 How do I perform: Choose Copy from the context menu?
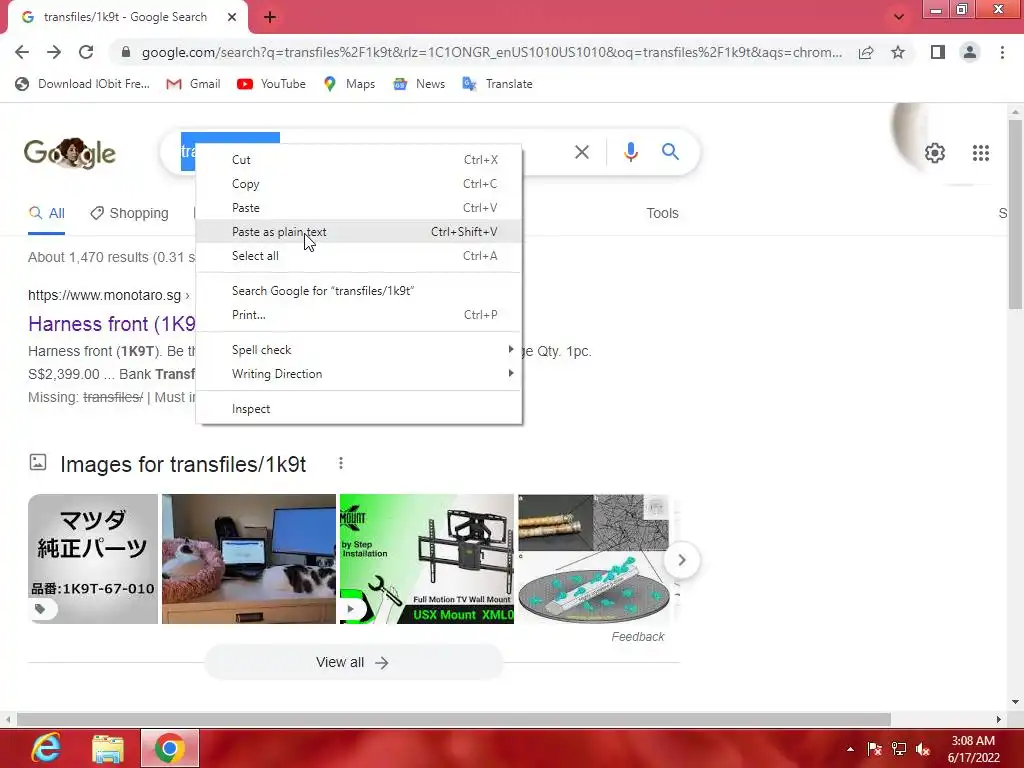[359, 184]
